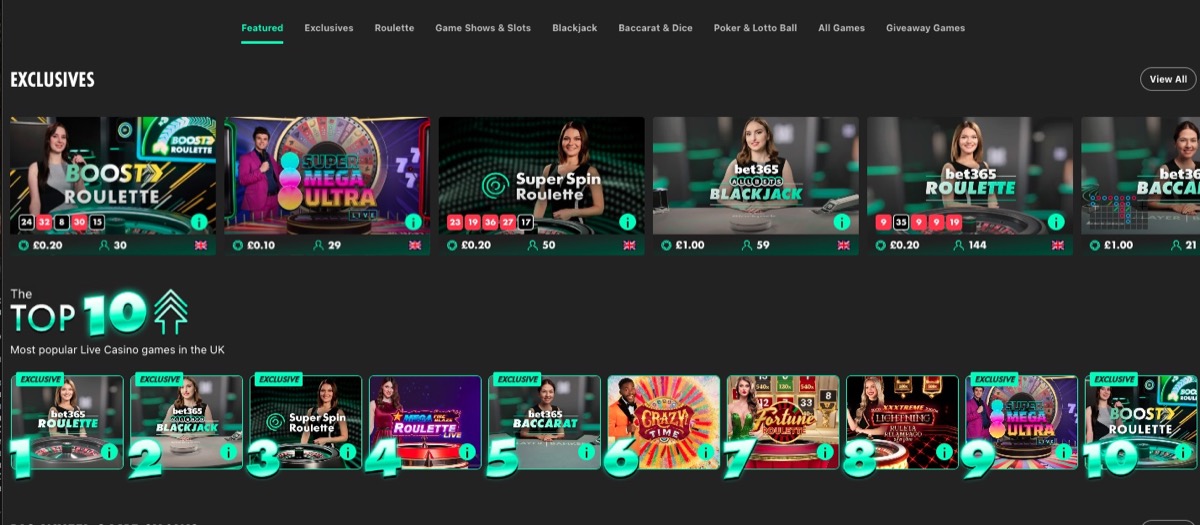Image resolution: width=1200 pixels, height=525 pixels.
Task: Open info icon on Top 10 rank 9 Super Mega Ultra
Action: 1063,452
